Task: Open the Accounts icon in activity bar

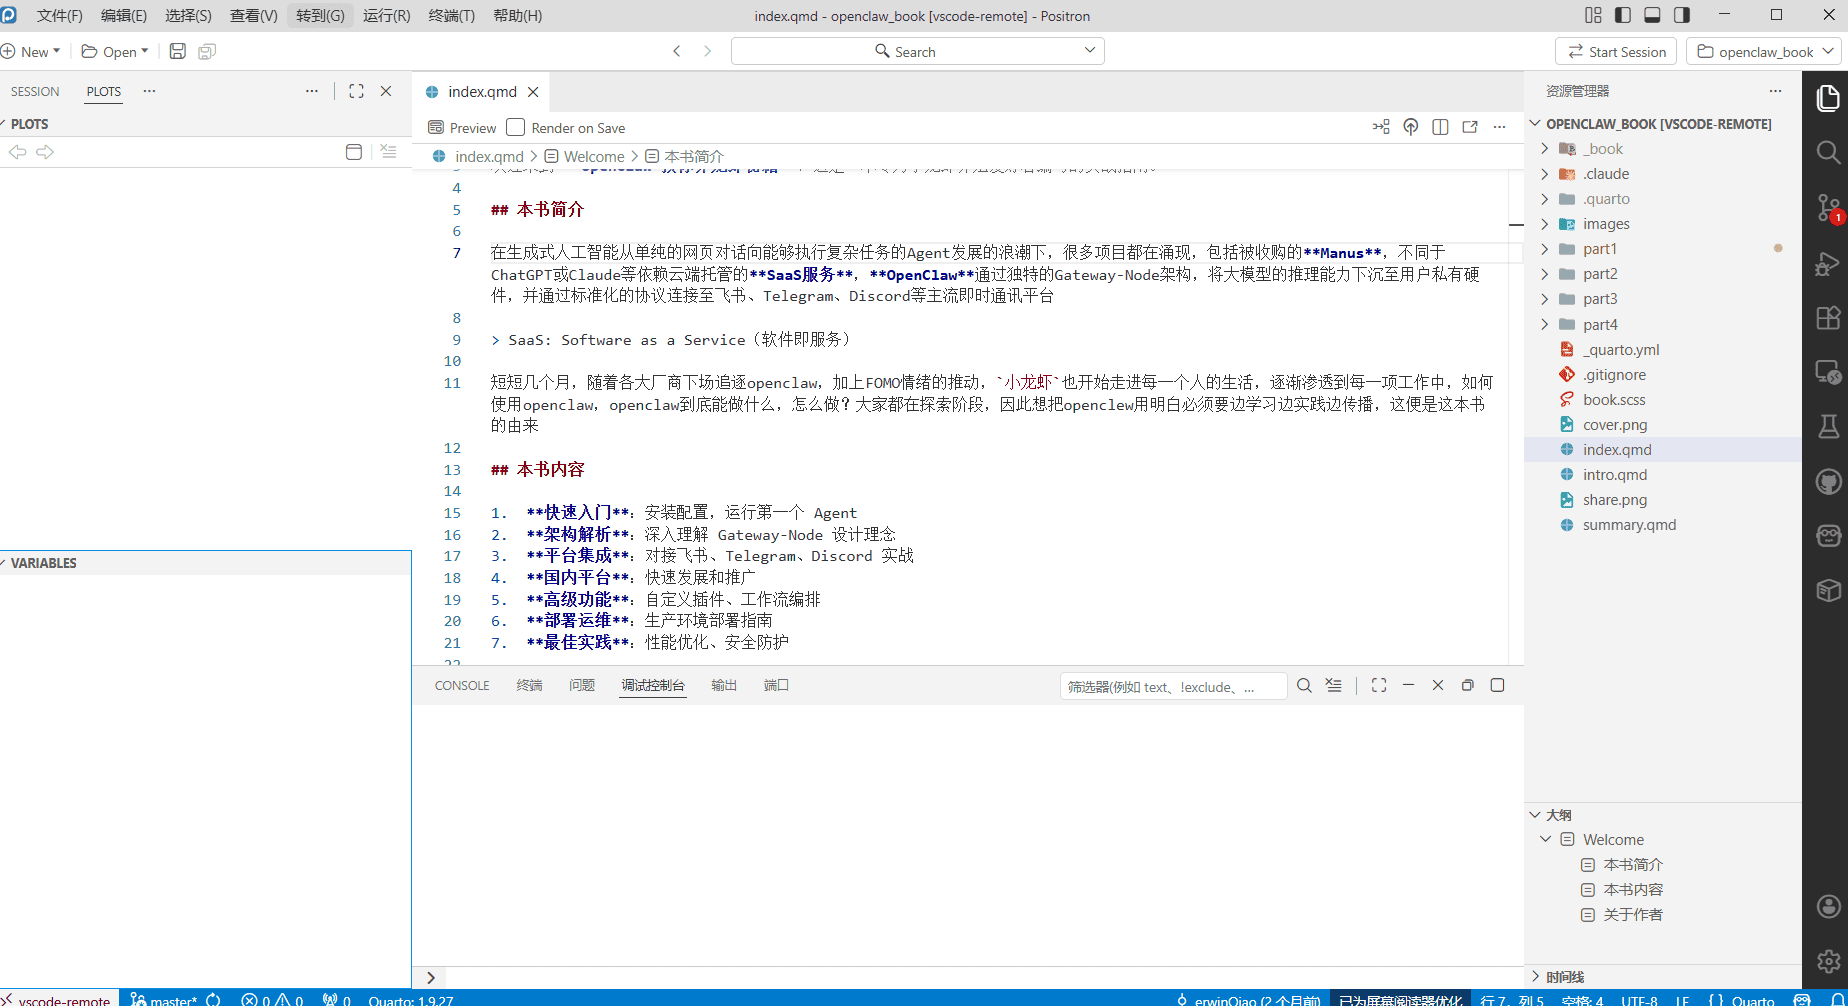Action: pyautogui.click(x=1828, y=907)
